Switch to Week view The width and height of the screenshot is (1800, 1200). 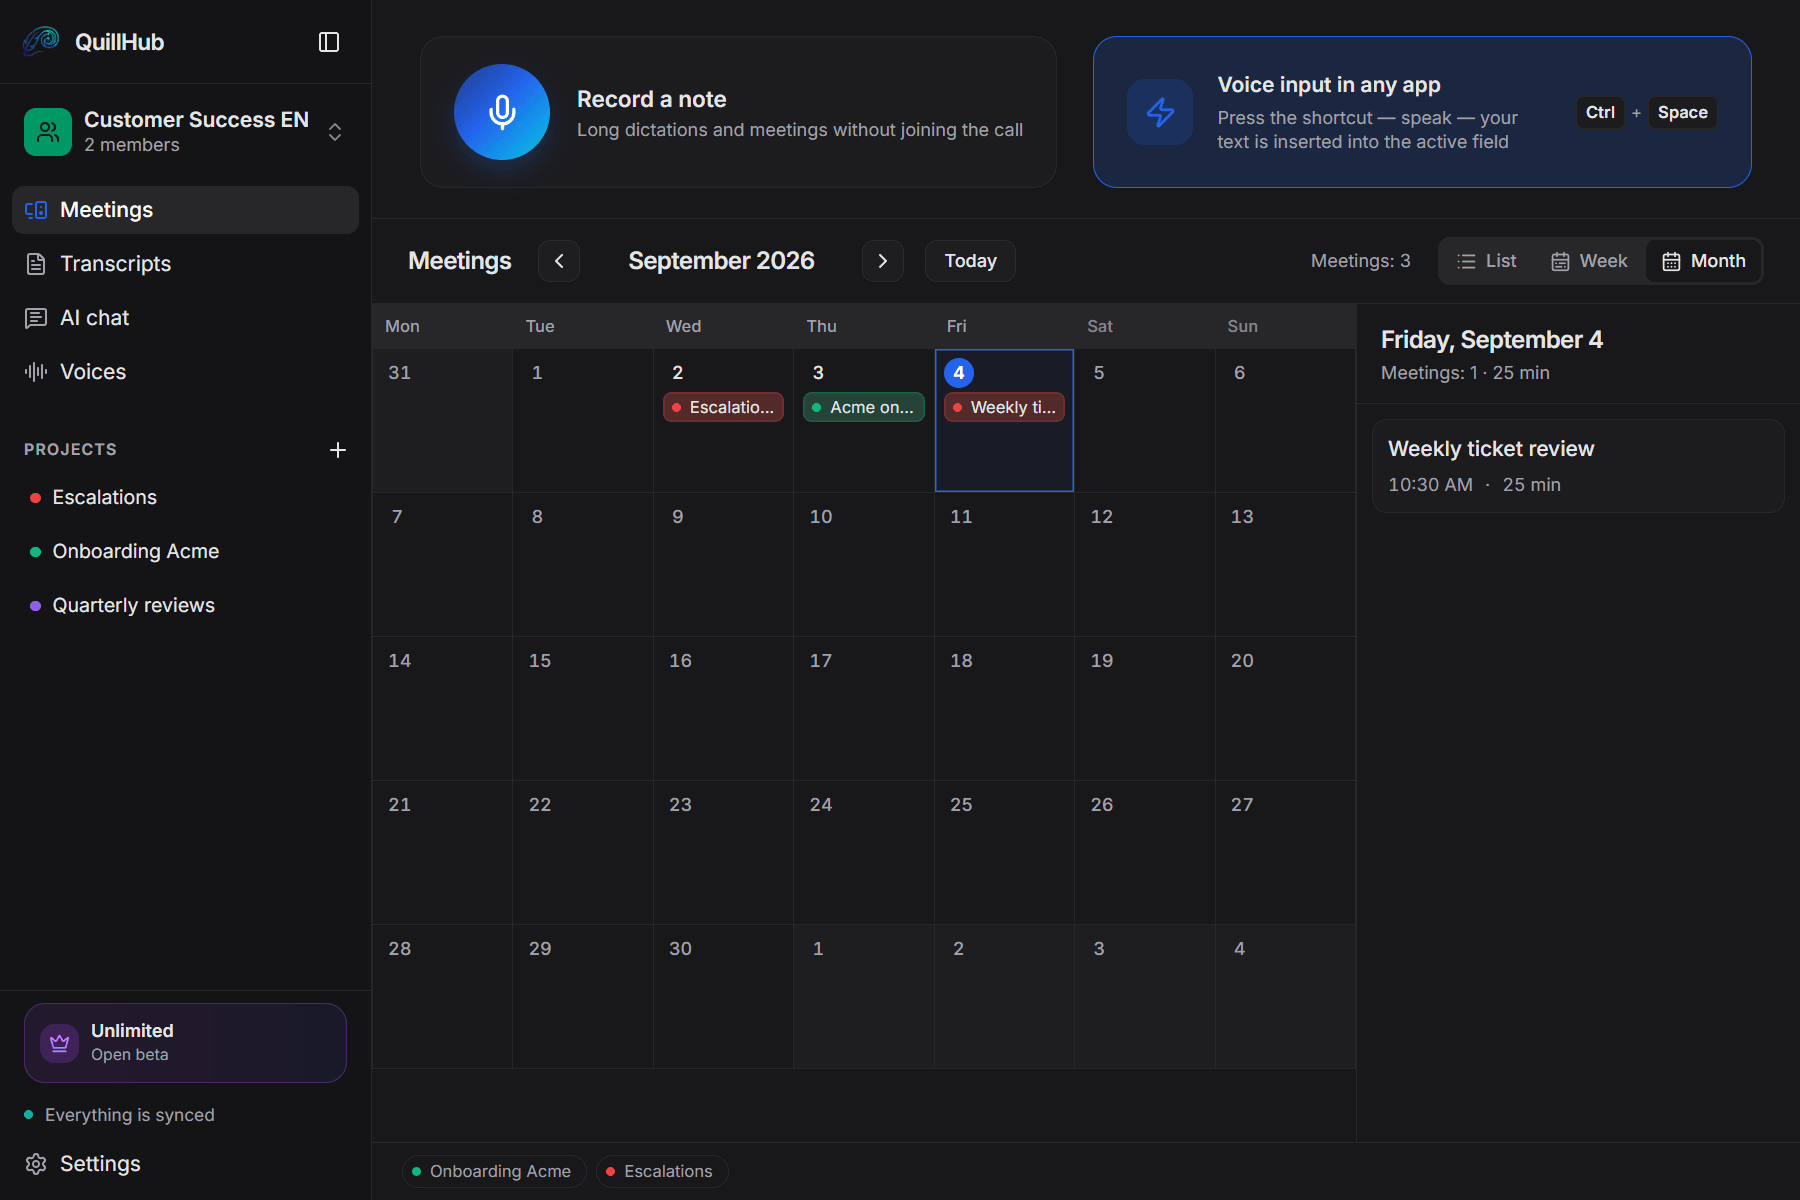click(x=1589, y=261)
